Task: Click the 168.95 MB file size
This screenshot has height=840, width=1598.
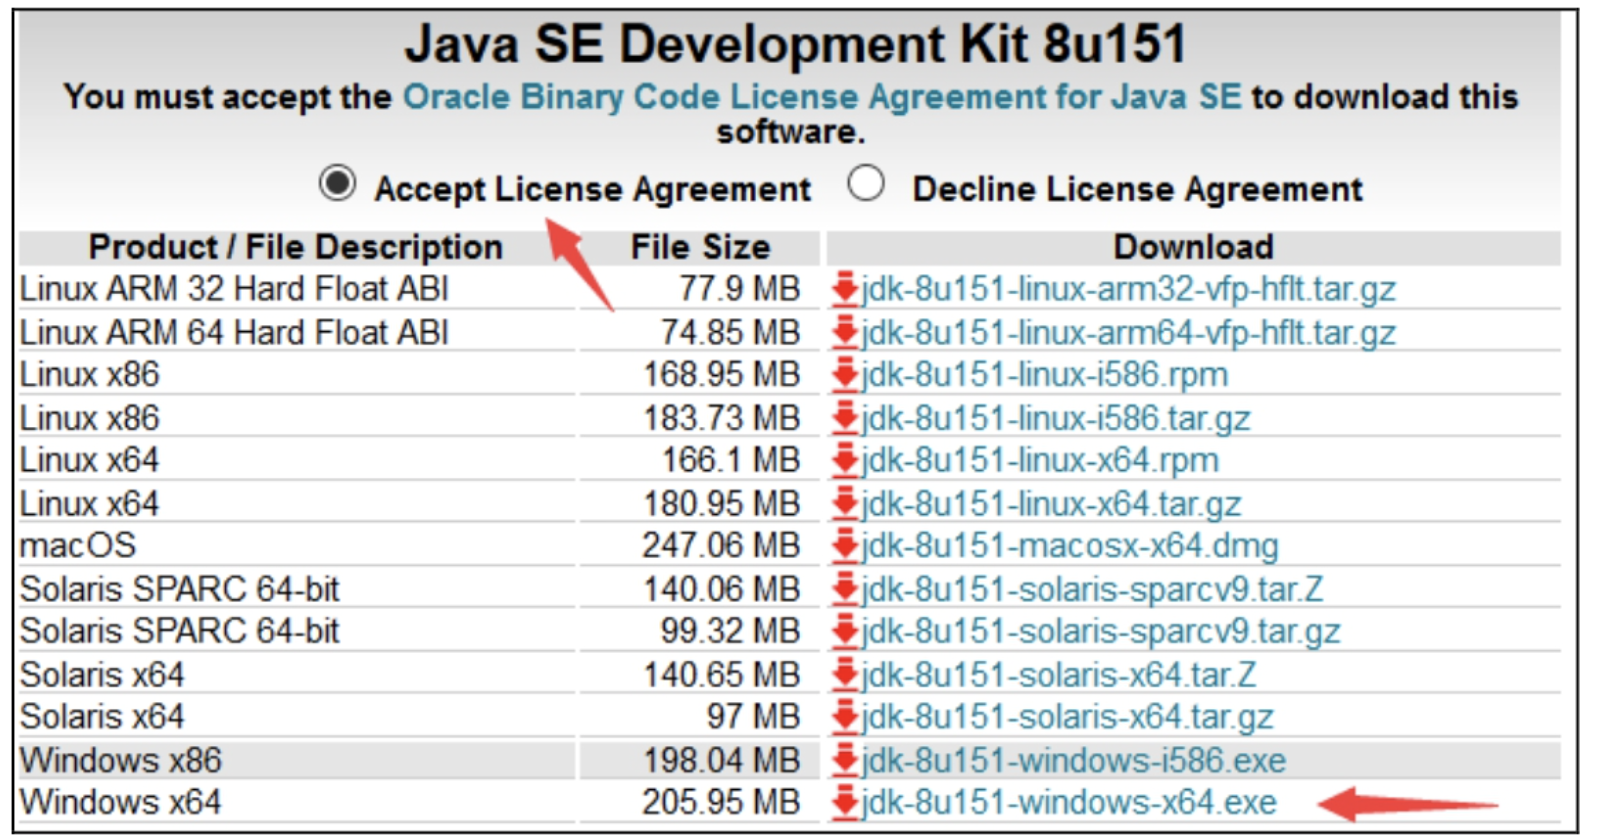Action: tap(721, 375)
